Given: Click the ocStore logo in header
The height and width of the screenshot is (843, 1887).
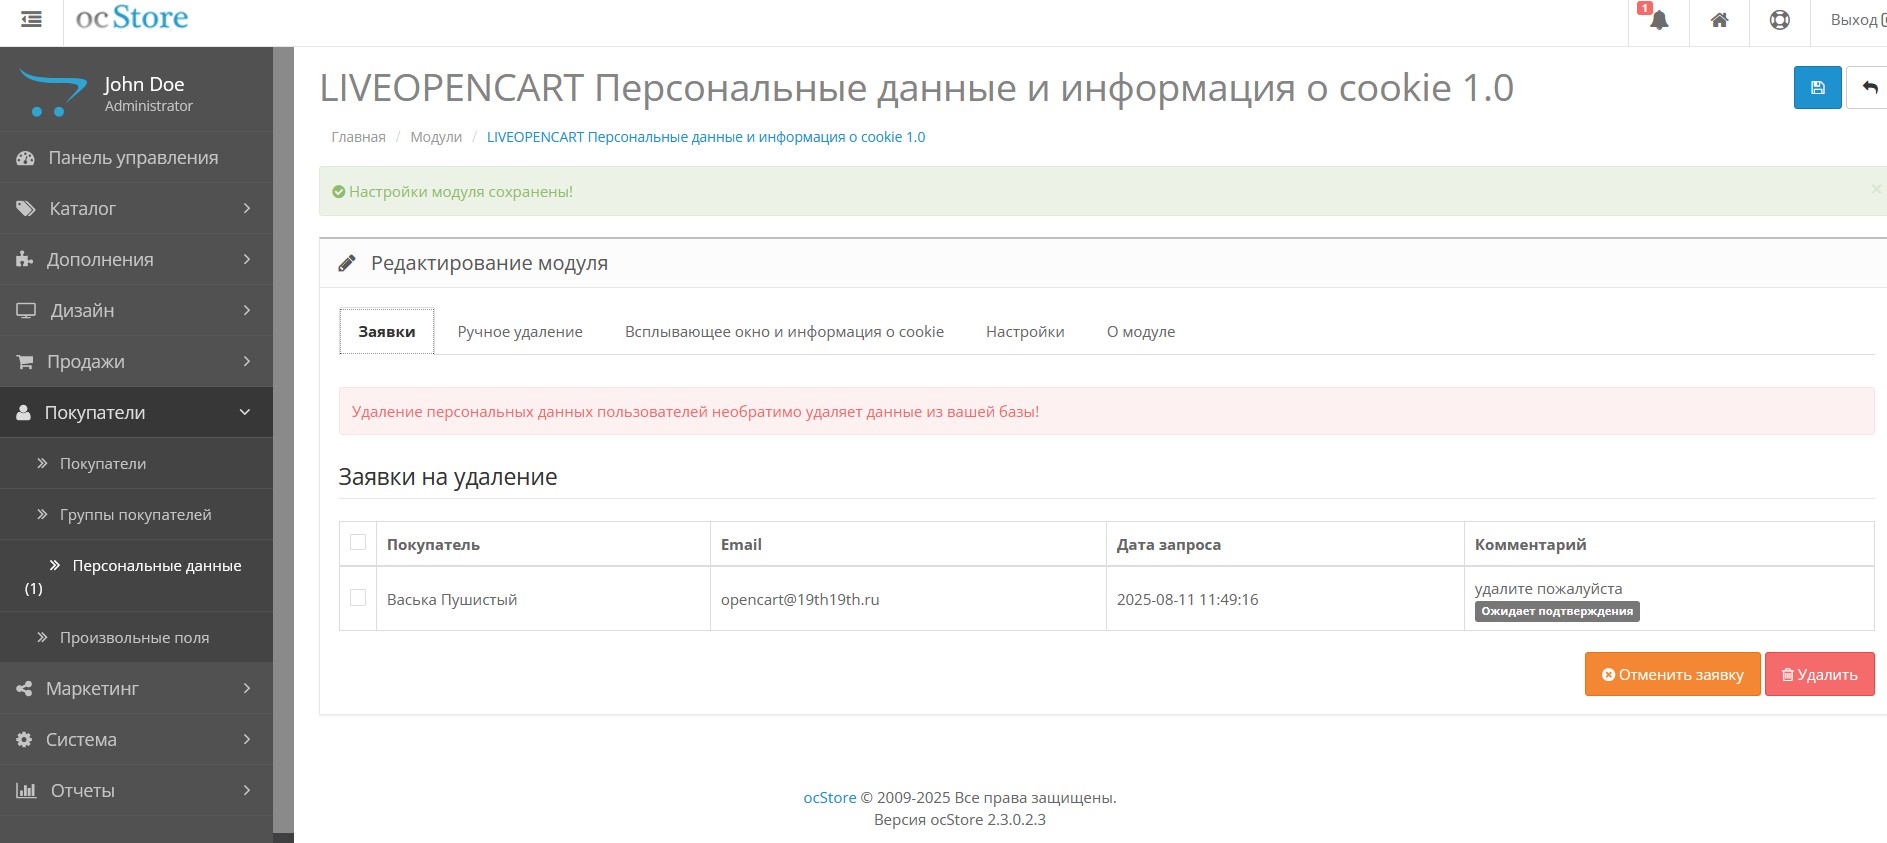Looking at the screenshot, I should tap(132, 18).
